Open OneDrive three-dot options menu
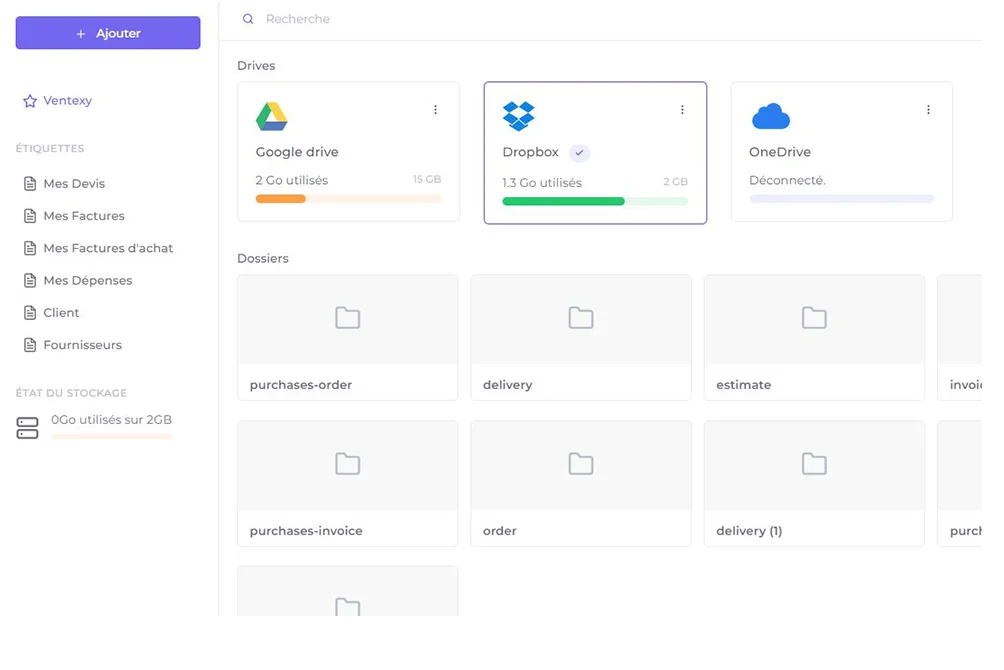This screenshot has width=1004, height=670. (x=928, y=110)
